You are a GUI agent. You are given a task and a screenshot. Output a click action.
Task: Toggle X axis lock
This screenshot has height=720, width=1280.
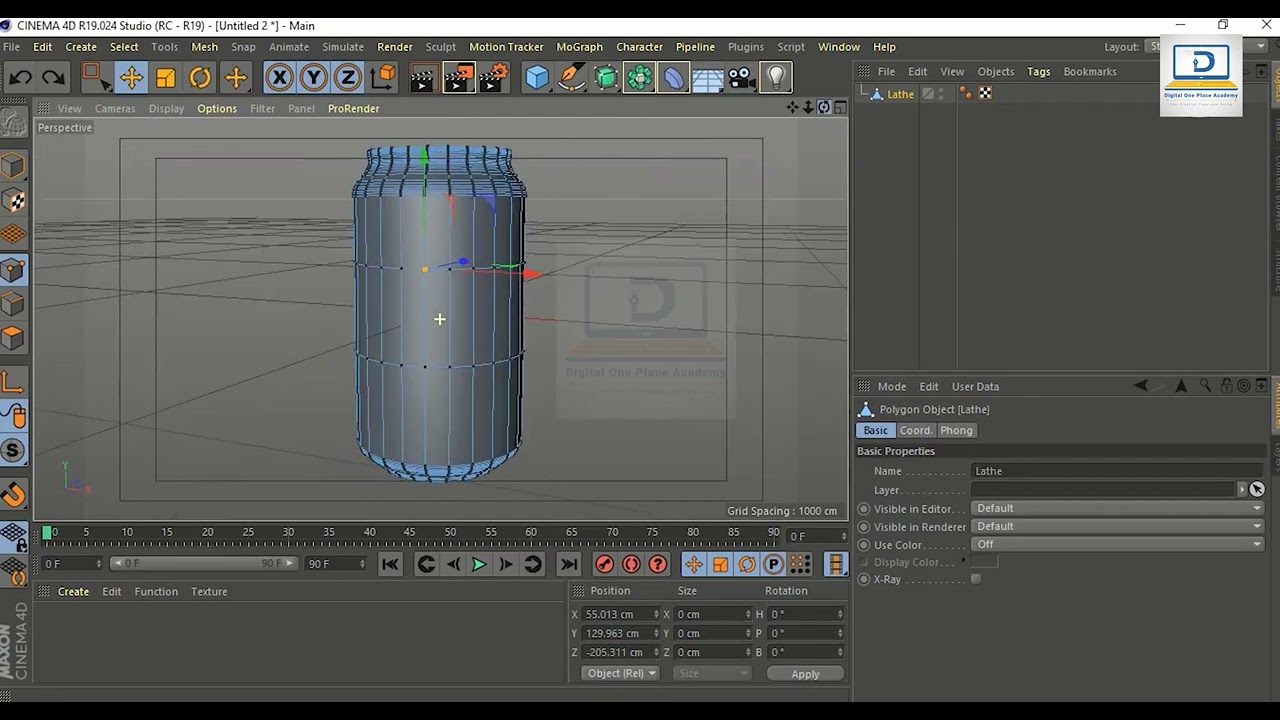(x=279, y=77)
